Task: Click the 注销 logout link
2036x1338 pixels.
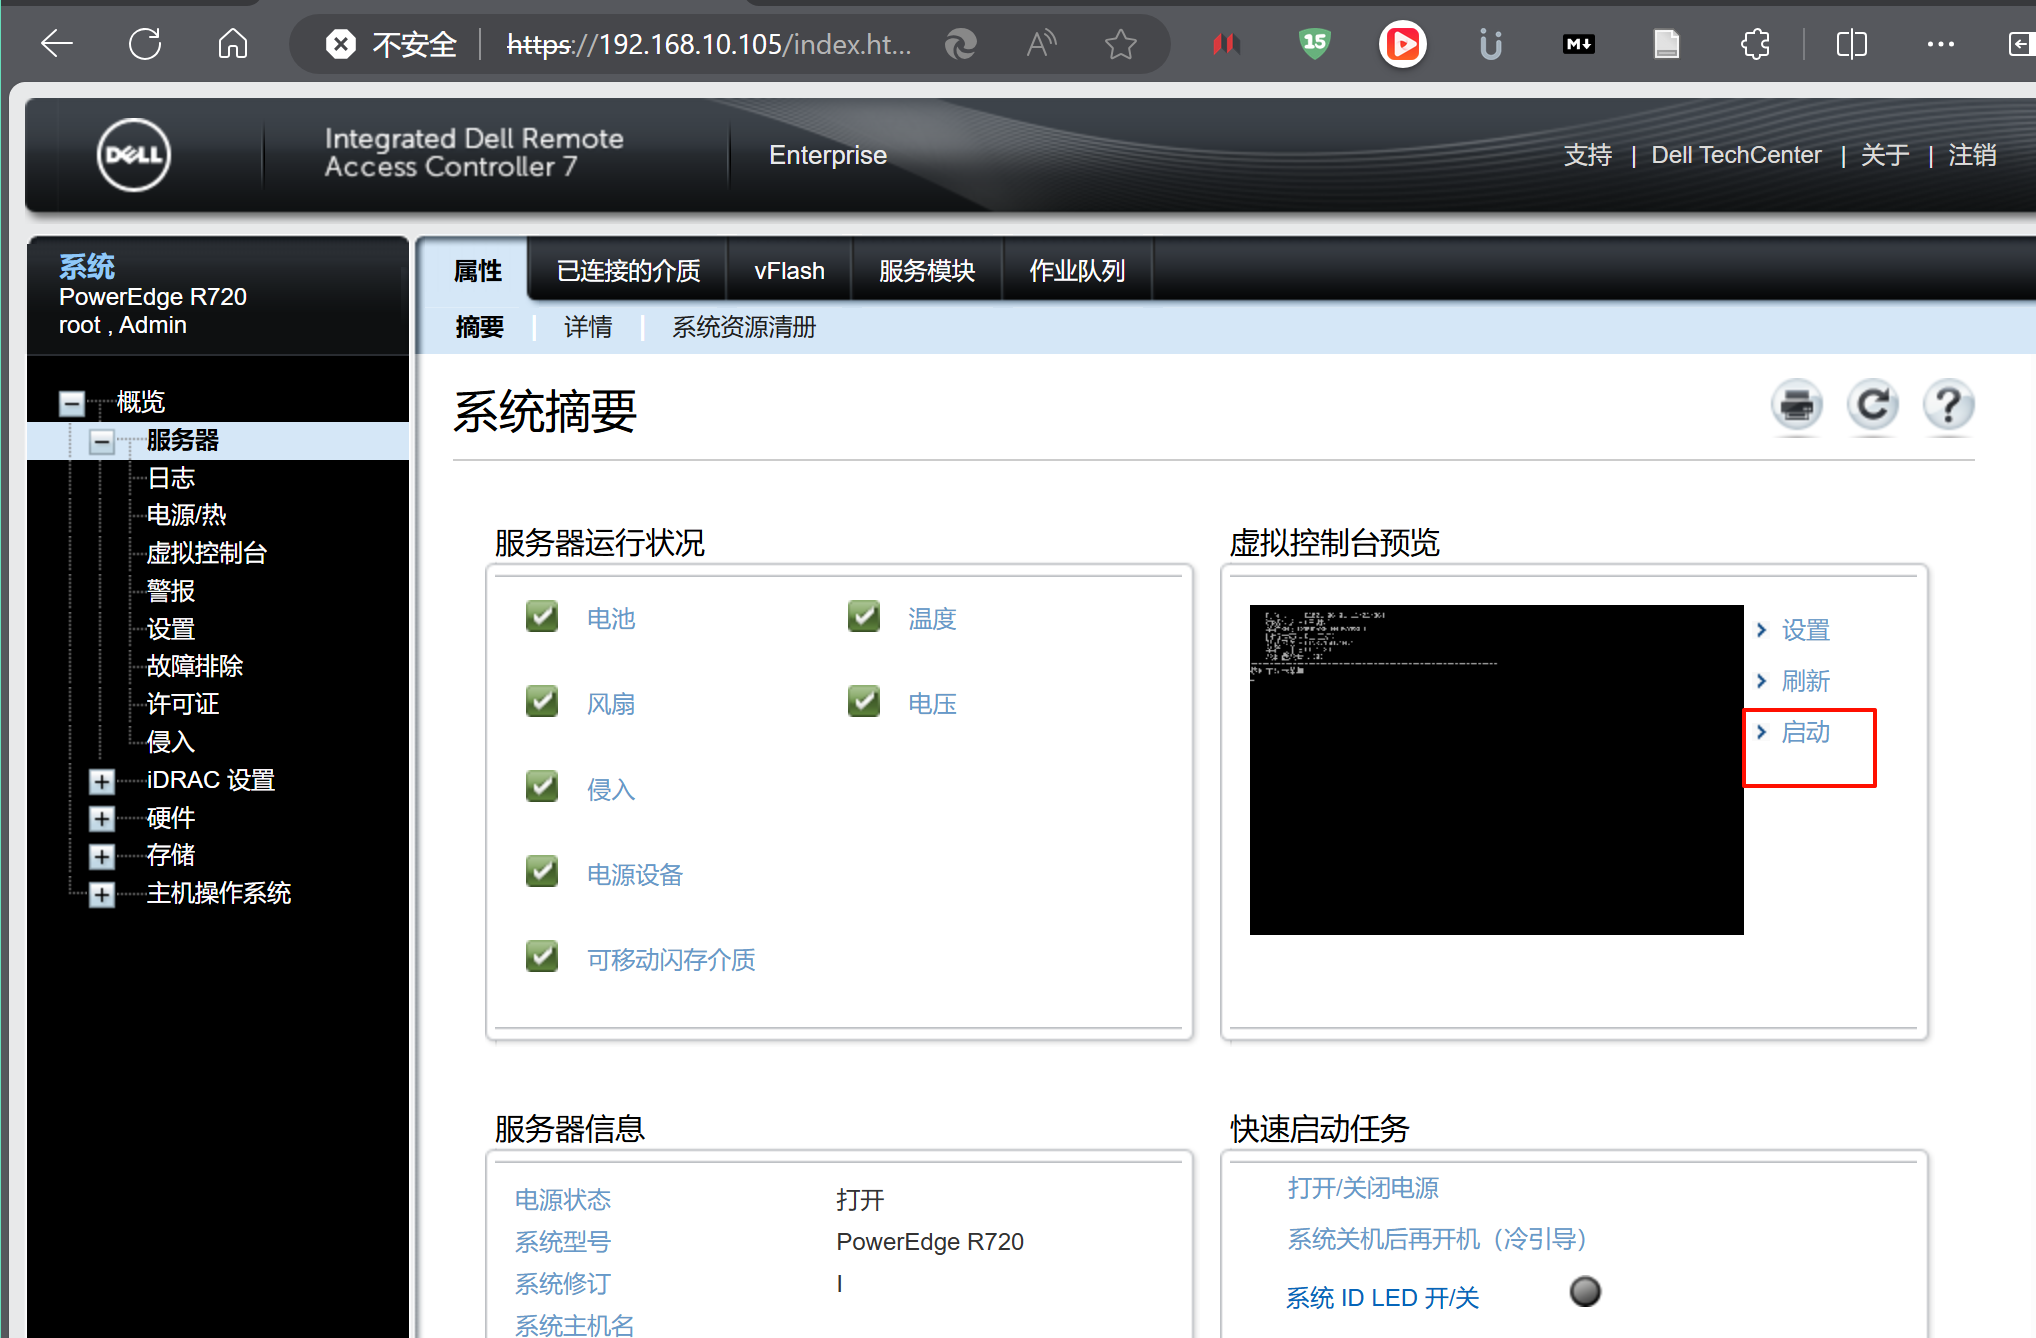Action: (x=1971, y=155)
